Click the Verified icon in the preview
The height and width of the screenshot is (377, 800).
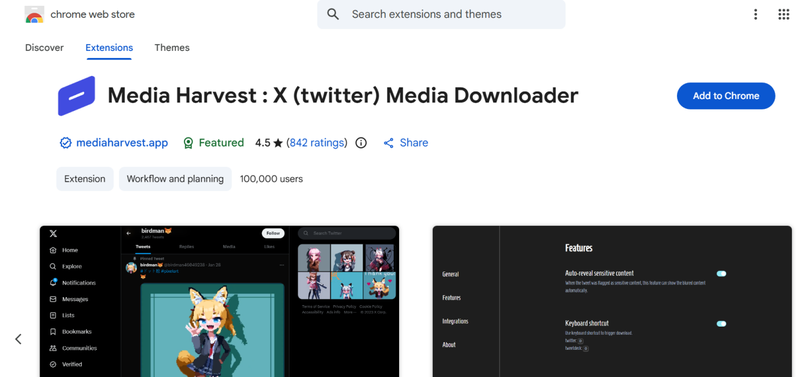pos(53,364)
